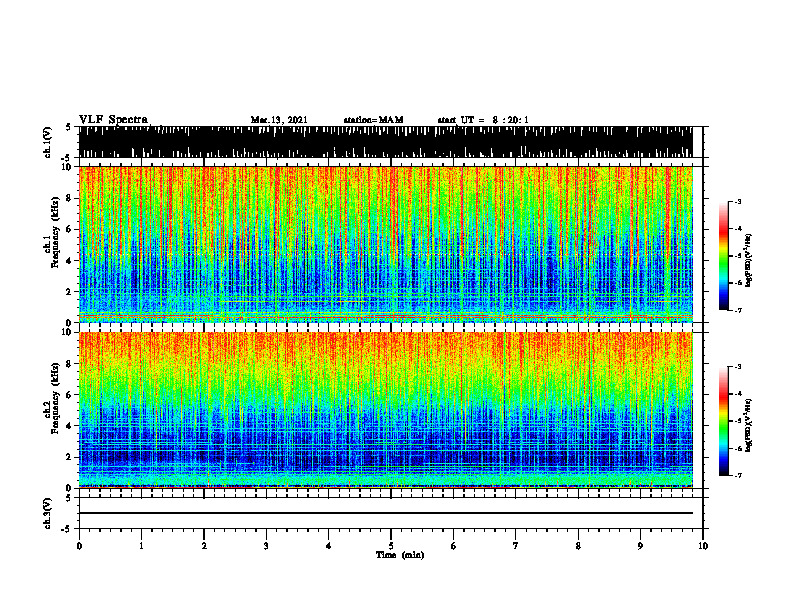Click the "-3" label on ch.2 color scale
Viewport: 792px width, 612px height.
coord(738,367)
